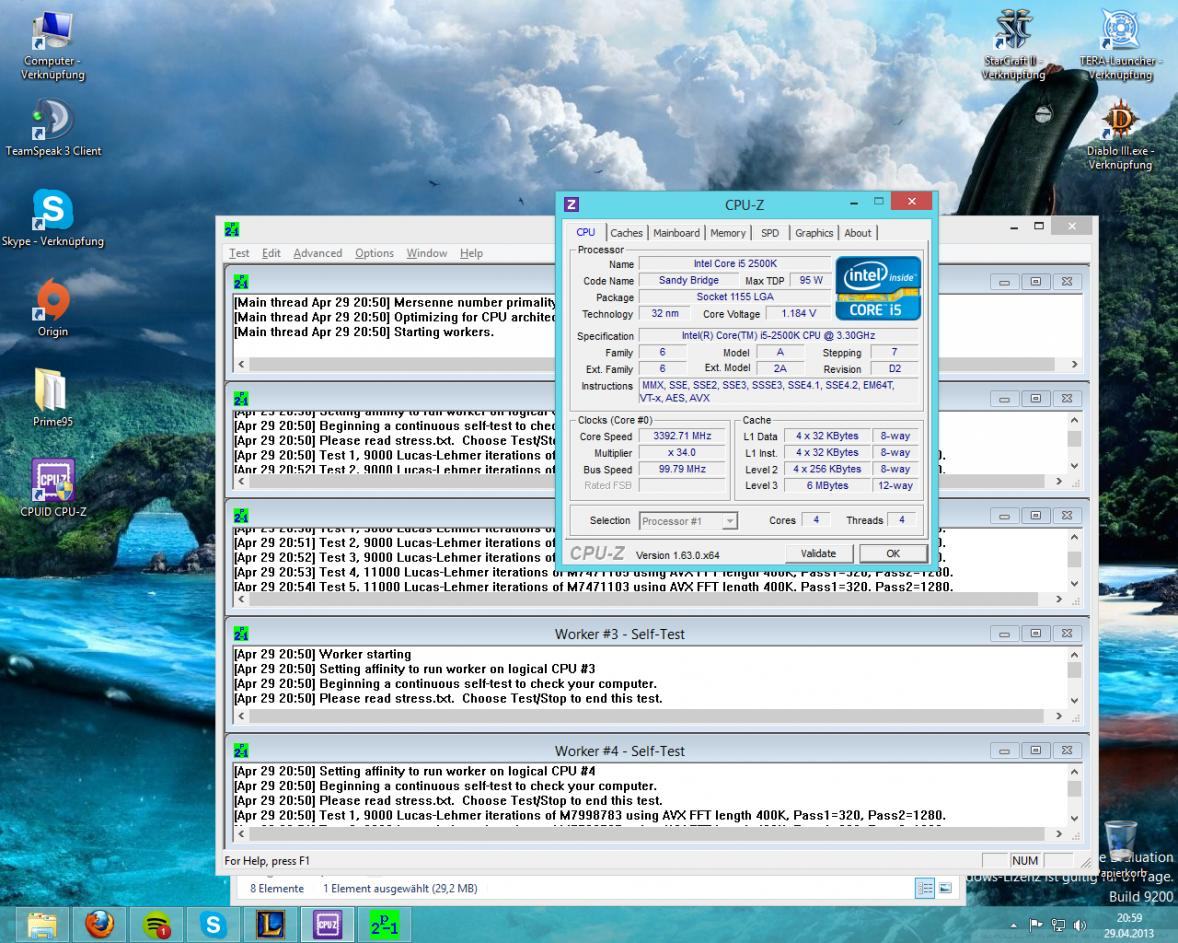Screen dimensions: 1178x943
Task: Open Prime95 Test menu
Action: (239, 253)
